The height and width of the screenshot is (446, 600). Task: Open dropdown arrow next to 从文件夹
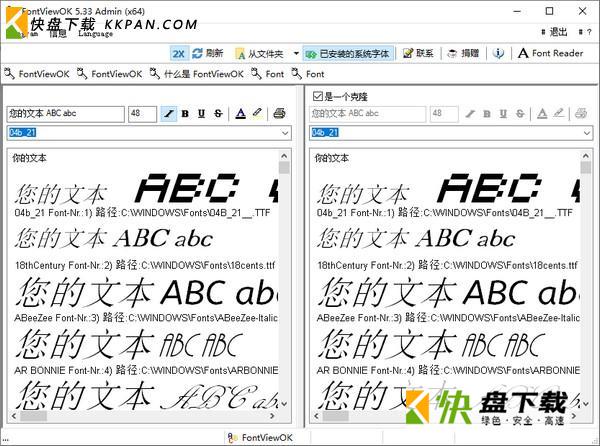296,53
